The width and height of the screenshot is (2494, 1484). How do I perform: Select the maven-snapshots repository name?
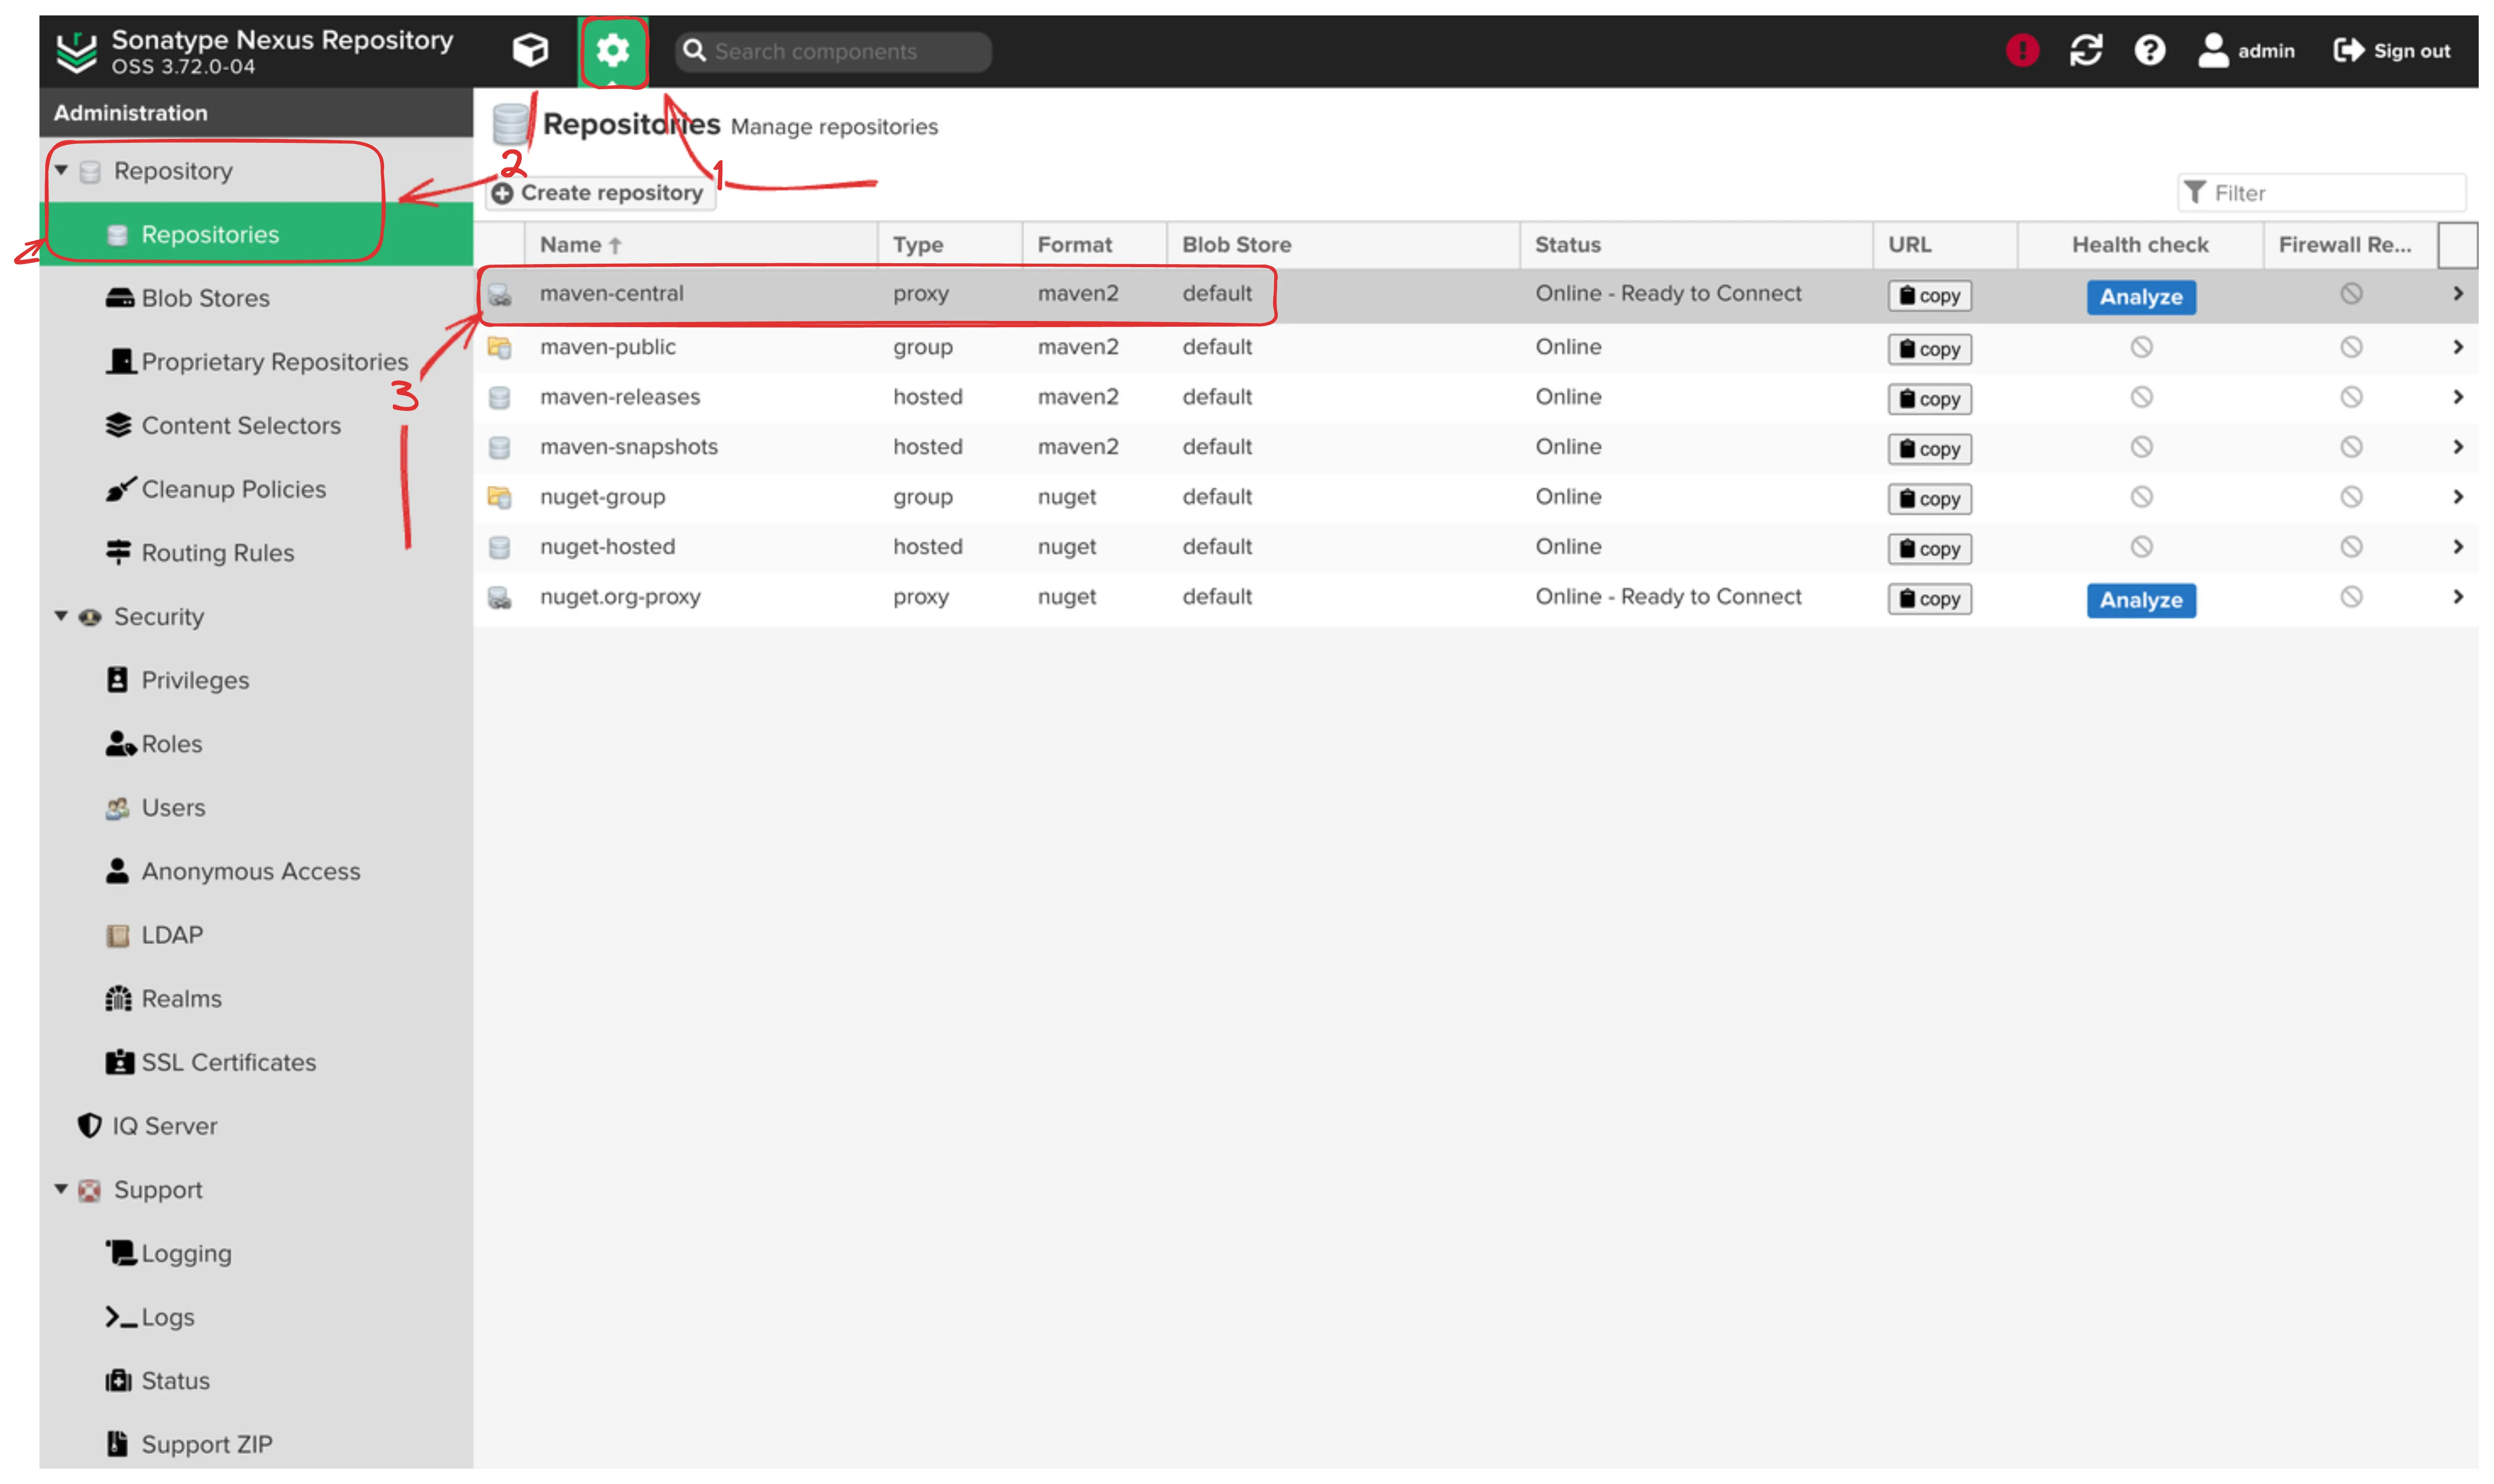[629, 447]
